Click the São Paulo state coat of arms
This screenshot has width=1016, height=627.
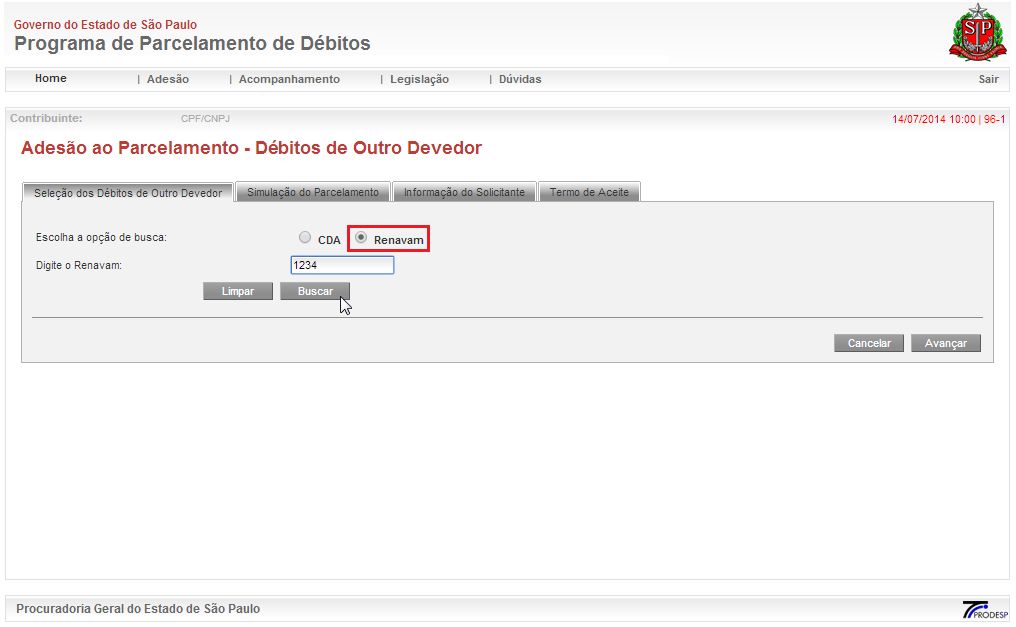click(x=970, y=34)
